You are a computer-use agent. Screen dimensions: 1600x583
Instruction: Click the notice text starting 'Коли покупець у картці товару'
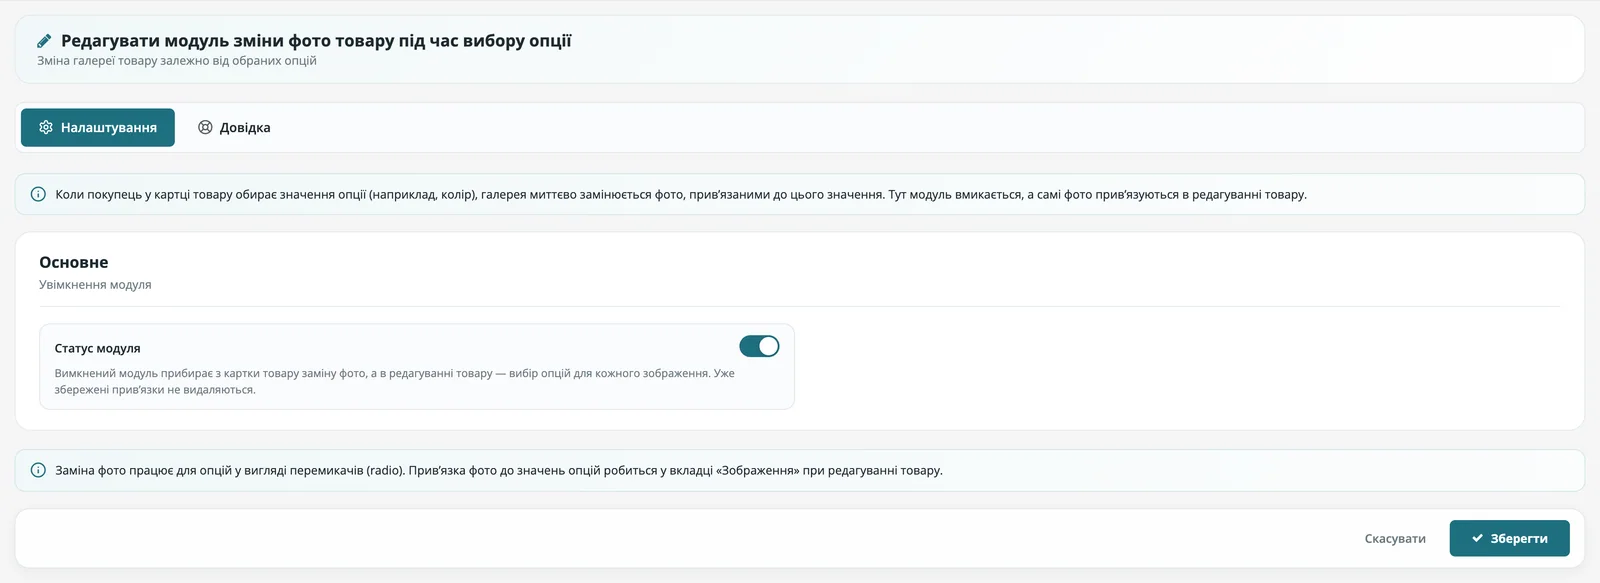tap(681, 195)
